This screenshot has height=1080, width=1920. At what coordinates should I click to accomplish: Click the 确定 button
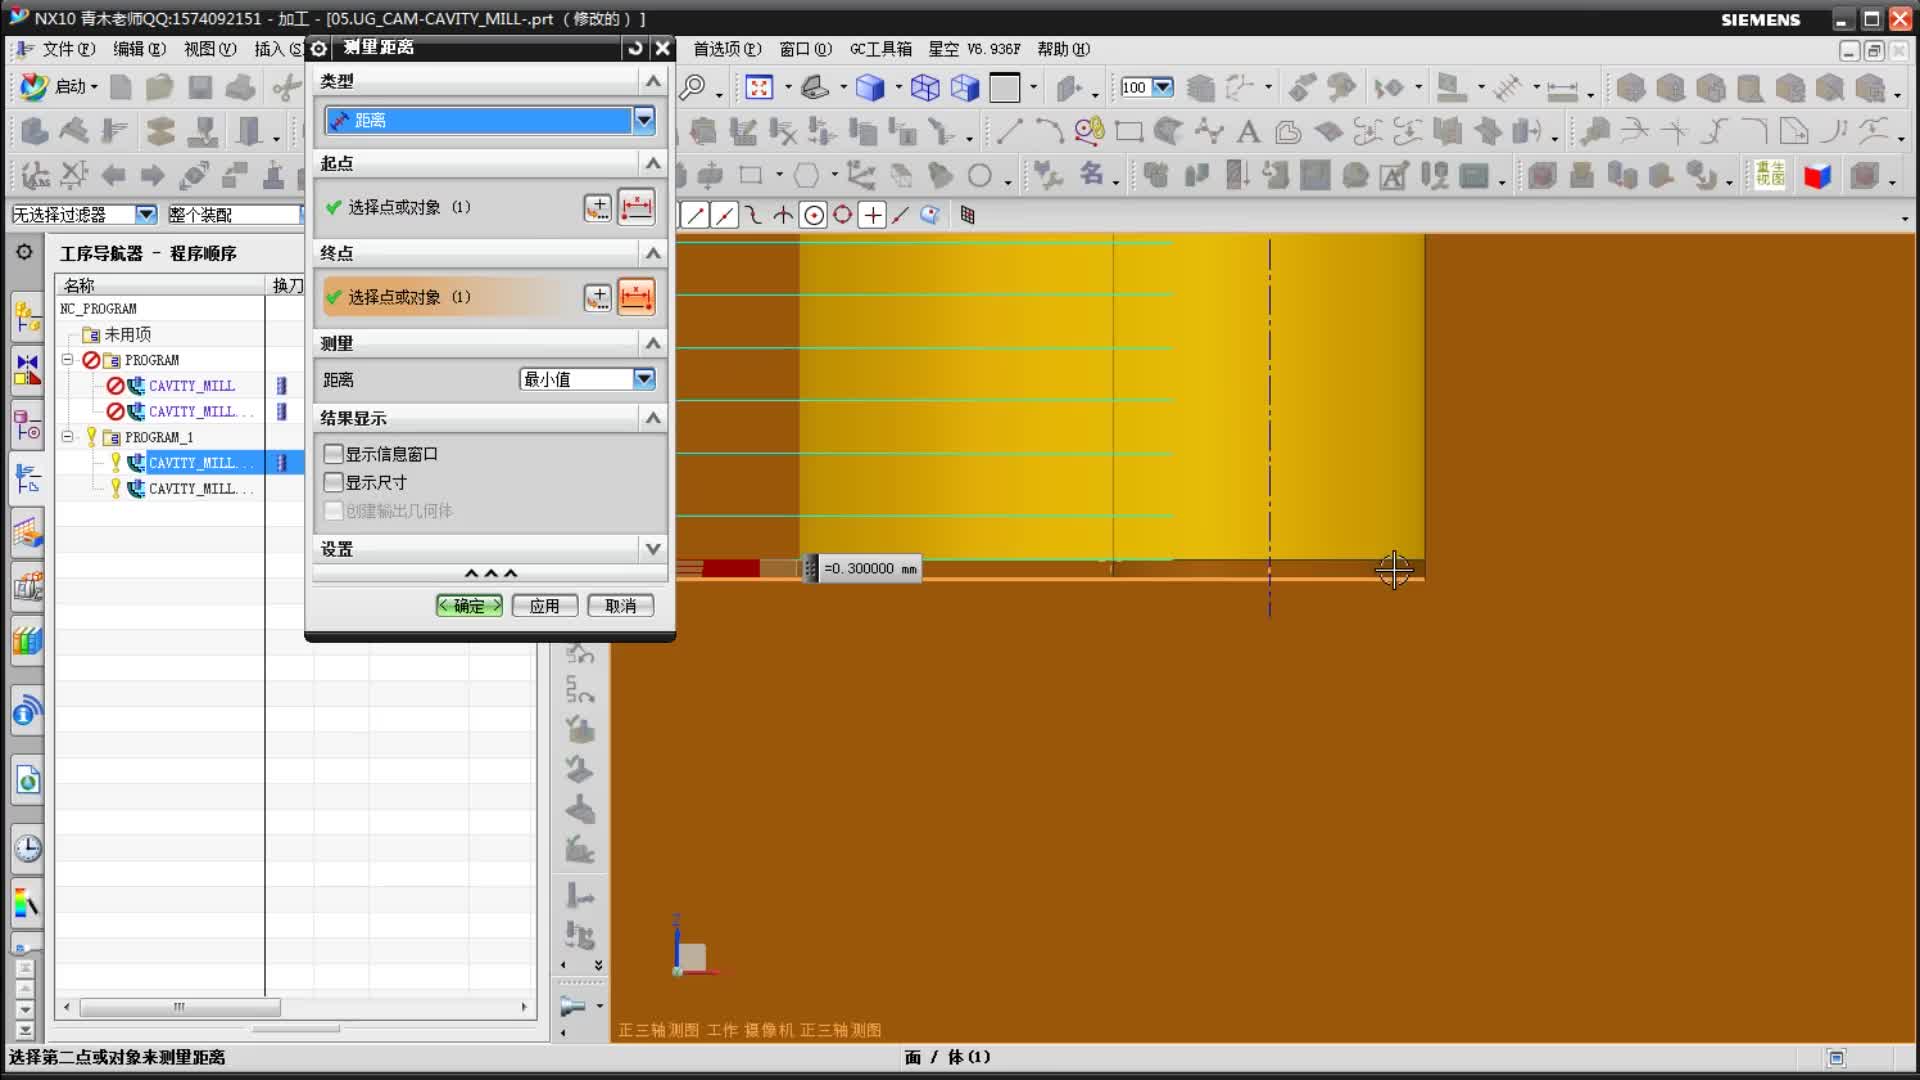pos(469,606)
